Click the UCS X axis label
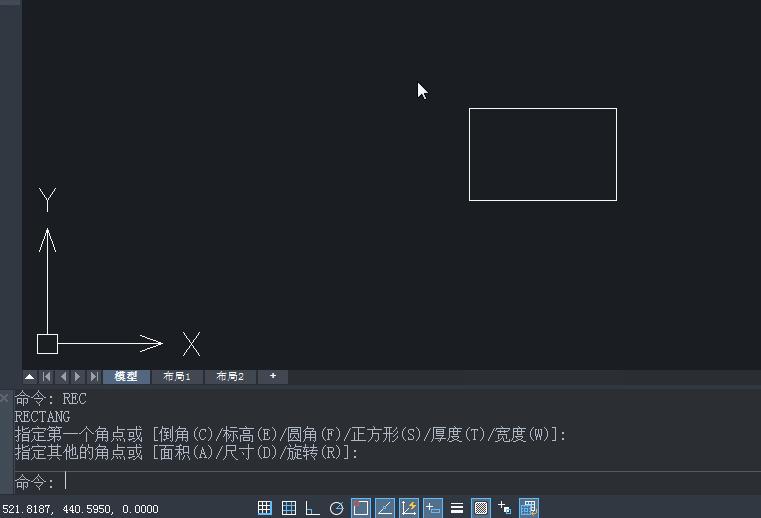This screenshot has height=518, width=761. pyautogui.click(x=191, y=344)
